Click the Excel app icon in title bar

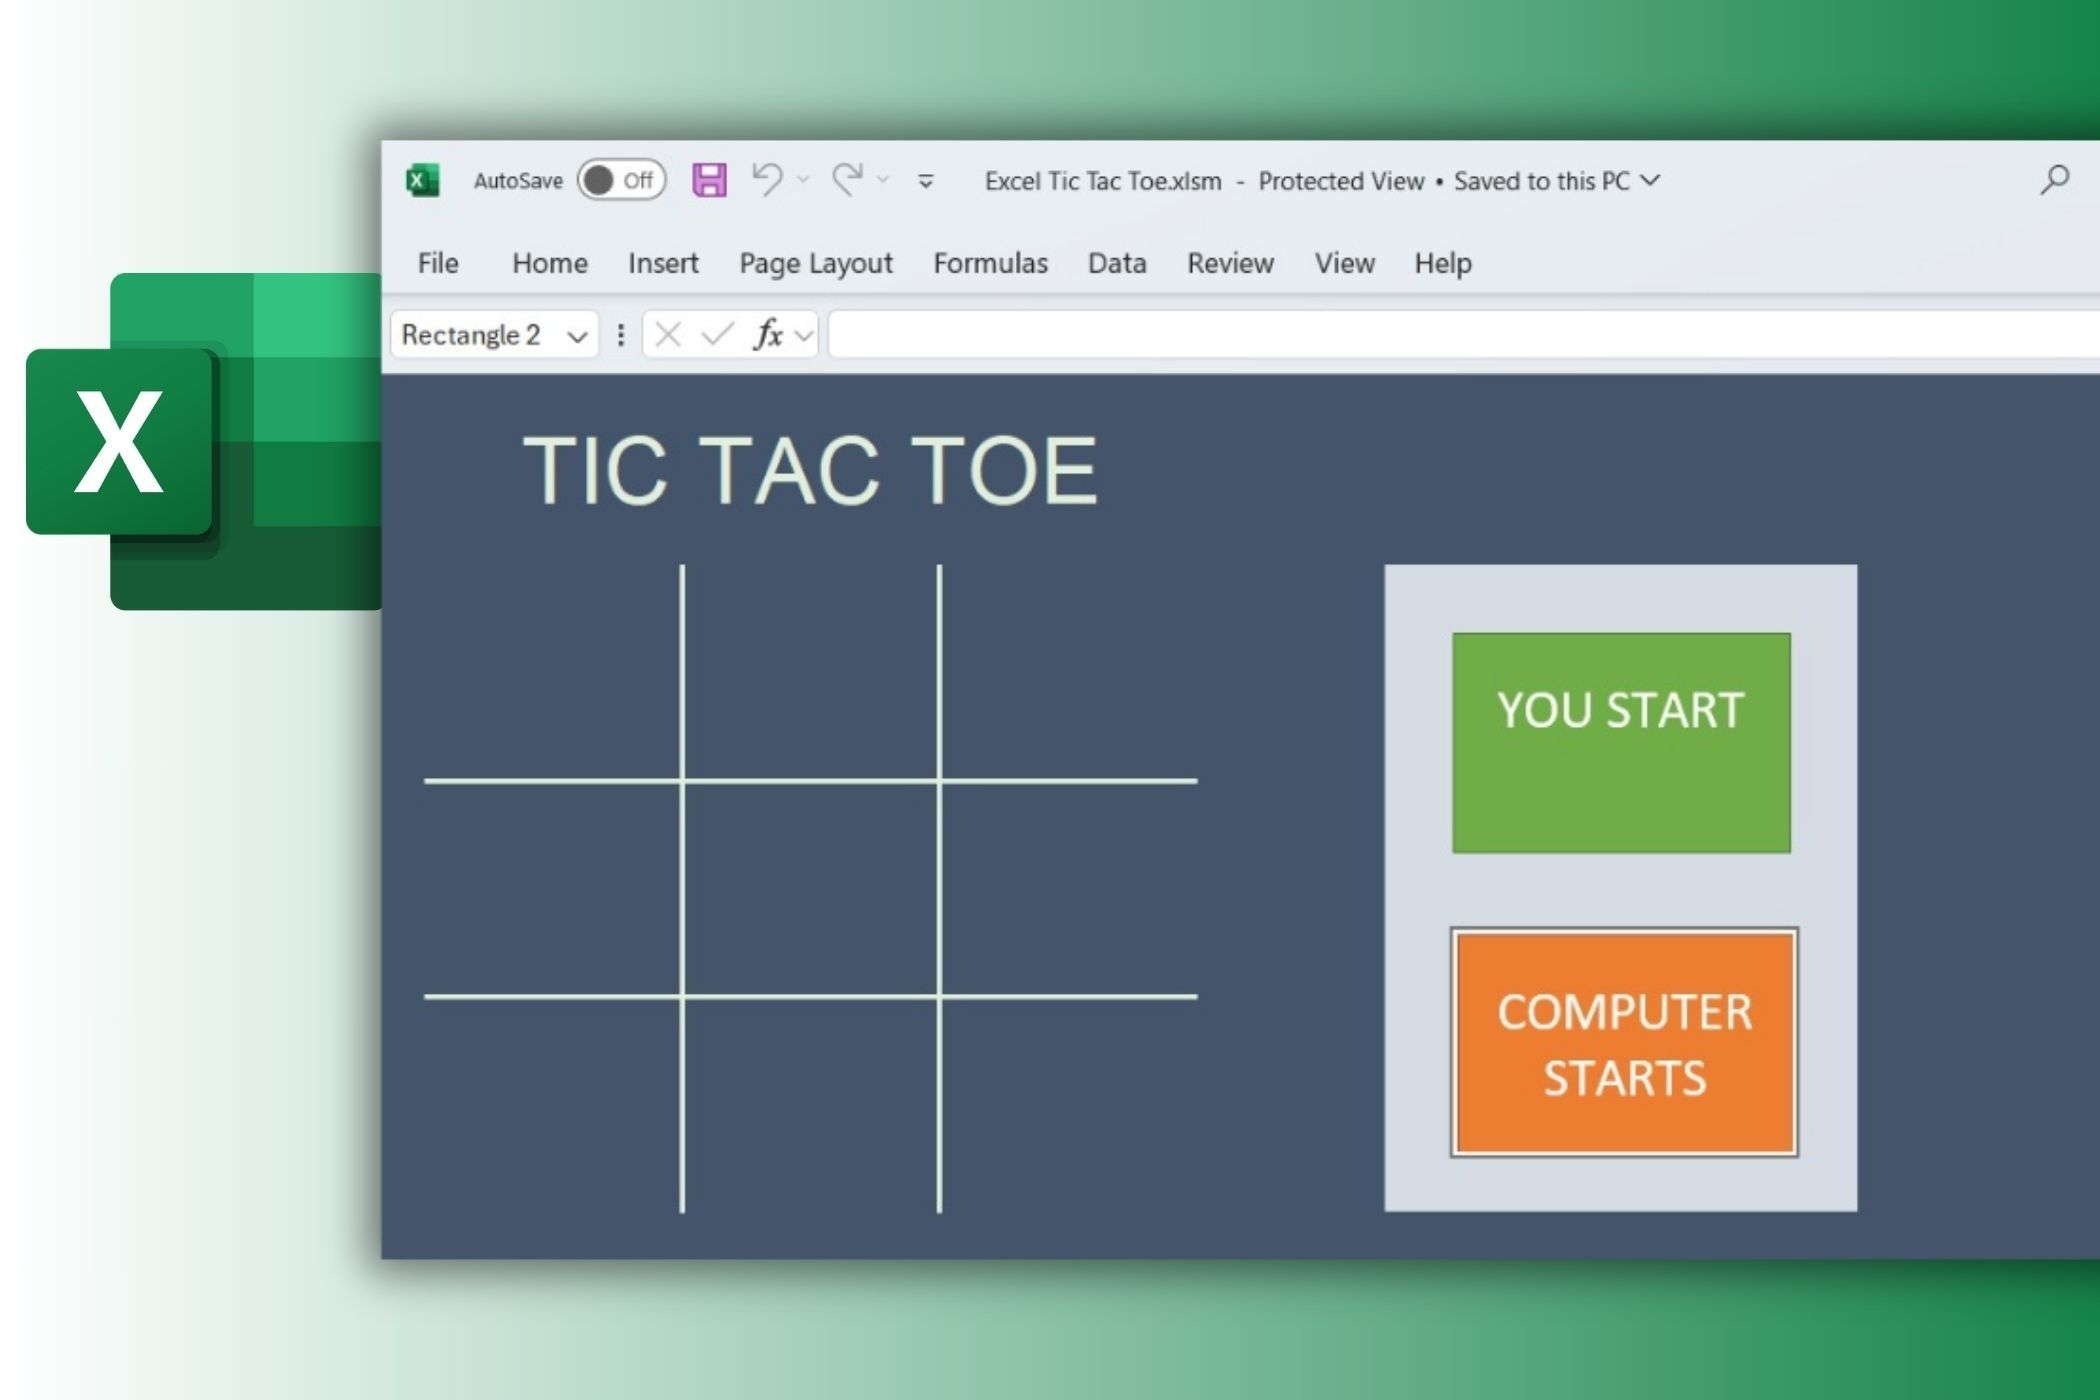click(424, 180)
